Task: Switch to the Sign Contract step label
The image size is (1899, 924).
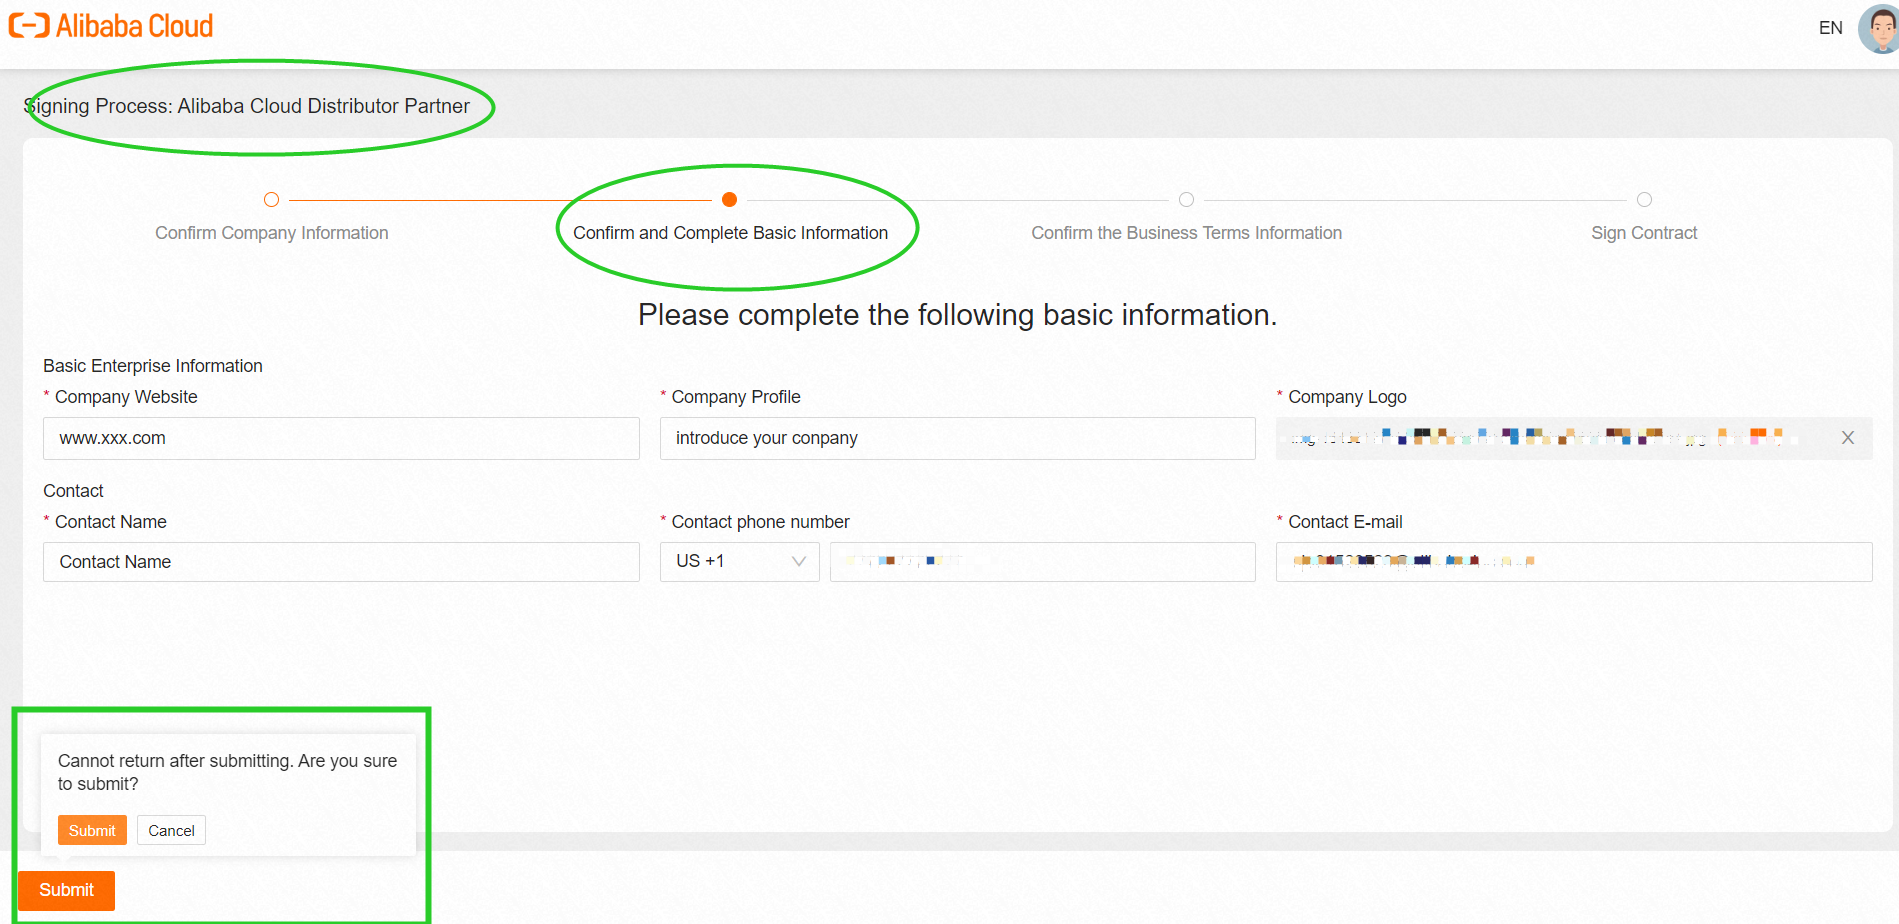Action: pos(1643,232)
